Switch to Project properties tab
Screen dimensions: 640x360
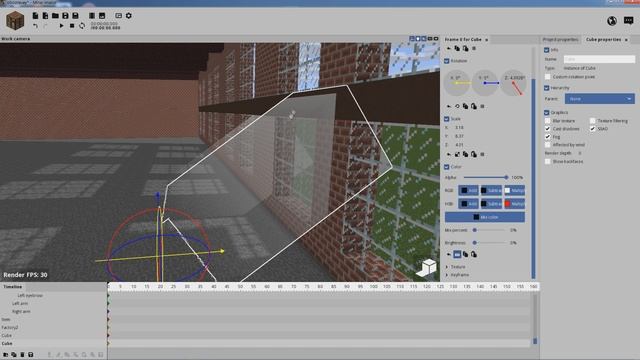coord(560,40)
